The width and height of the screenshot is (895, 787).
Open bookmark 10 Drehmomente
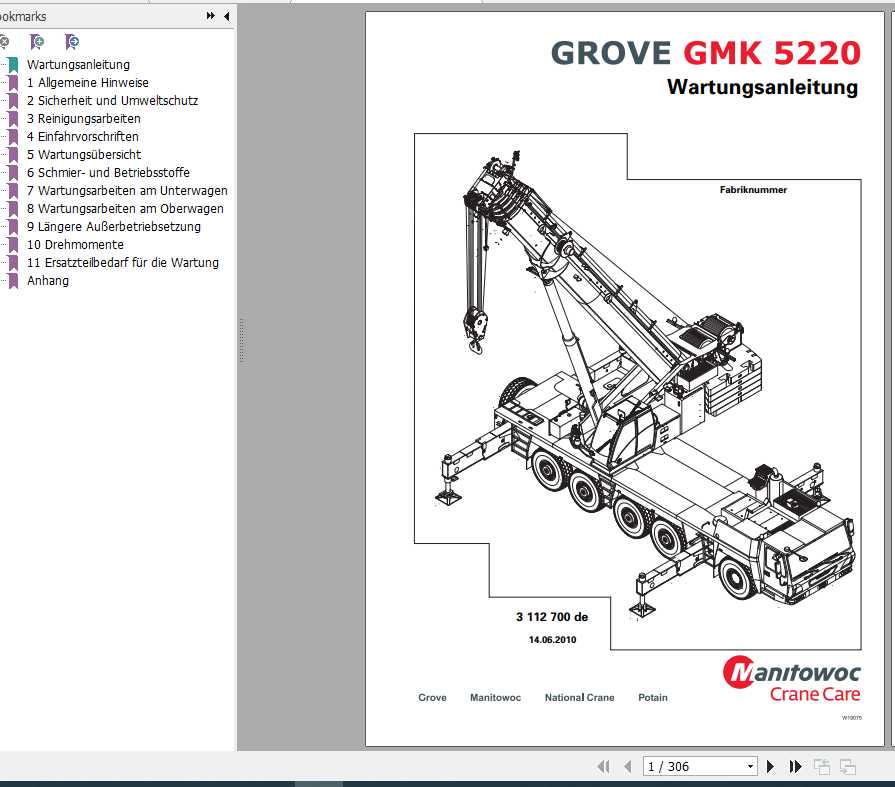[75, 244]
